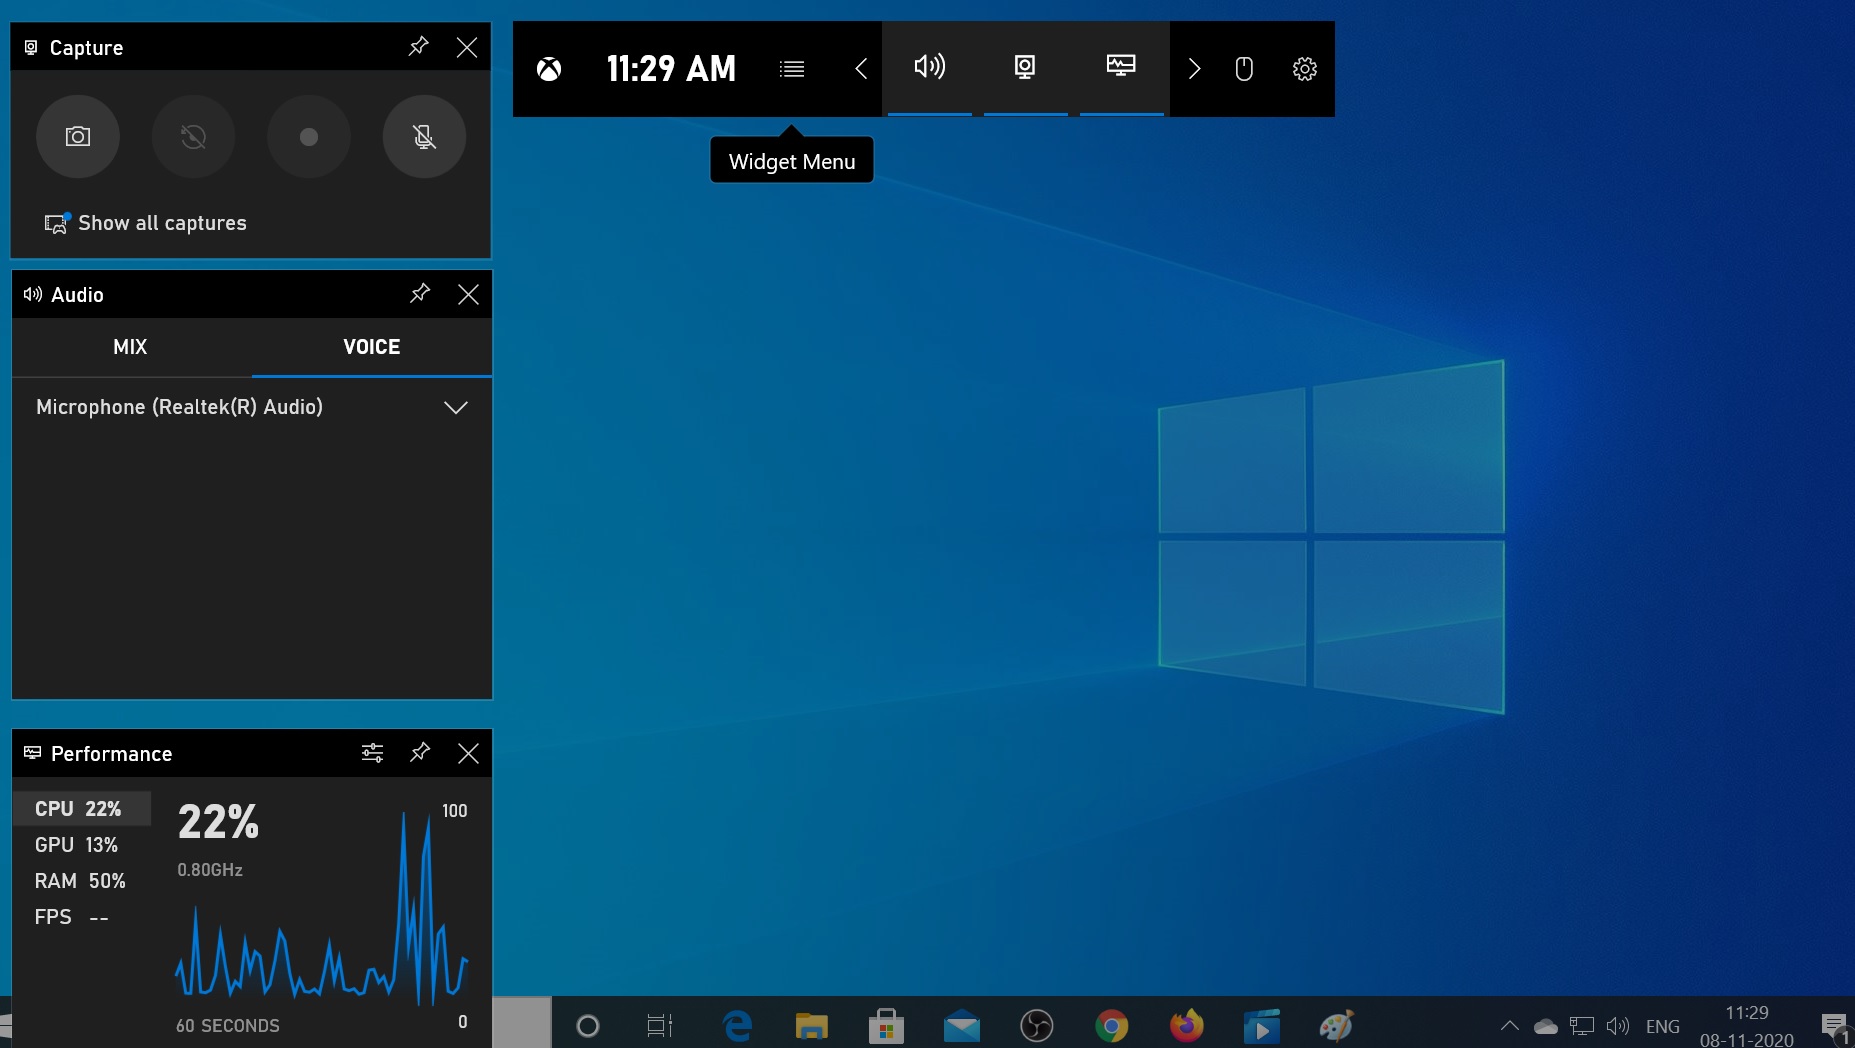The image size is (1855, 1048).
Task: Close the Capture widget
Action: pos(466,47)
